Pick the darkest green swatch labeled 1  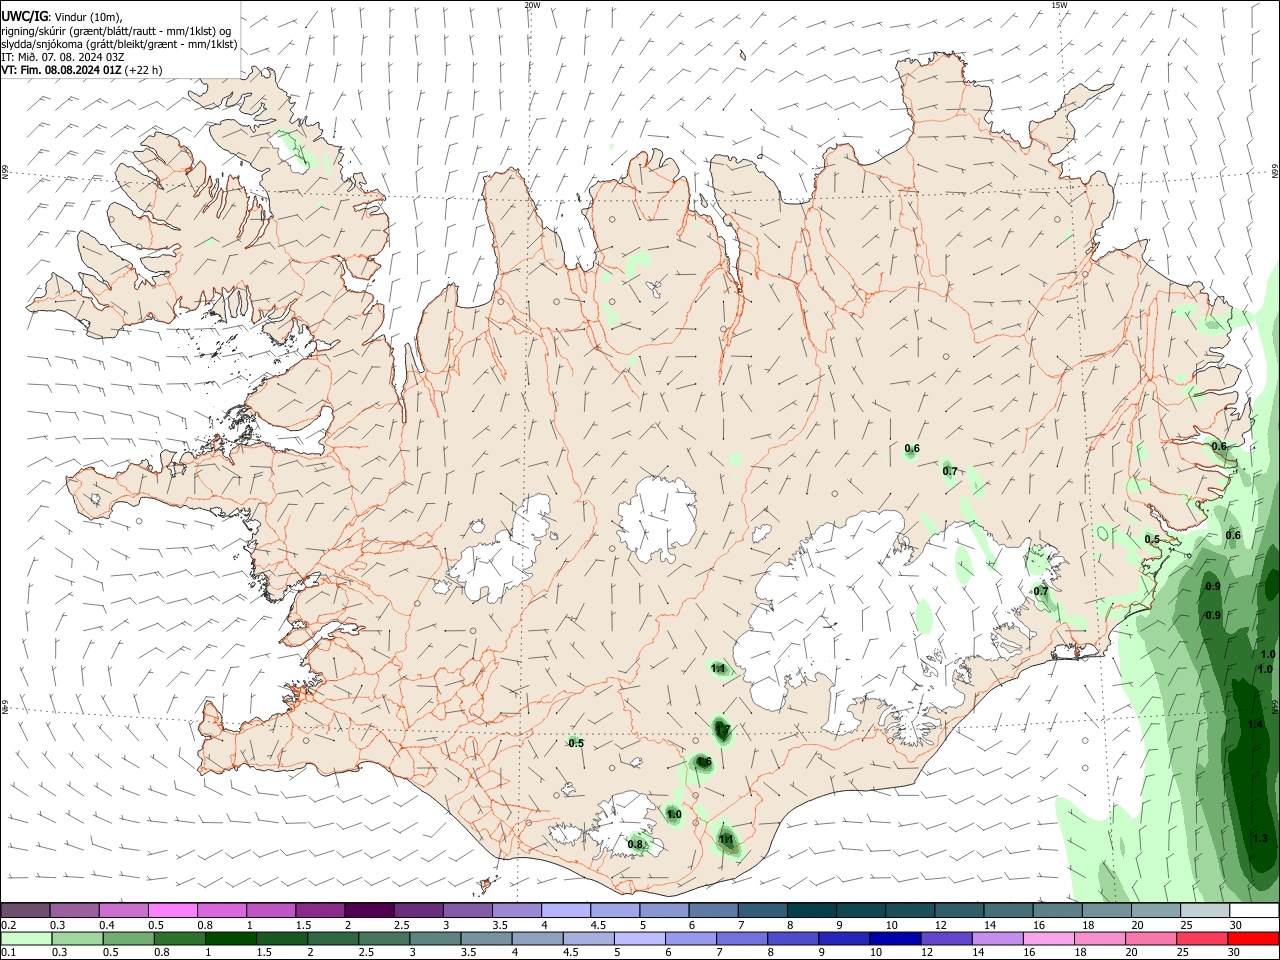pos(230,938)
